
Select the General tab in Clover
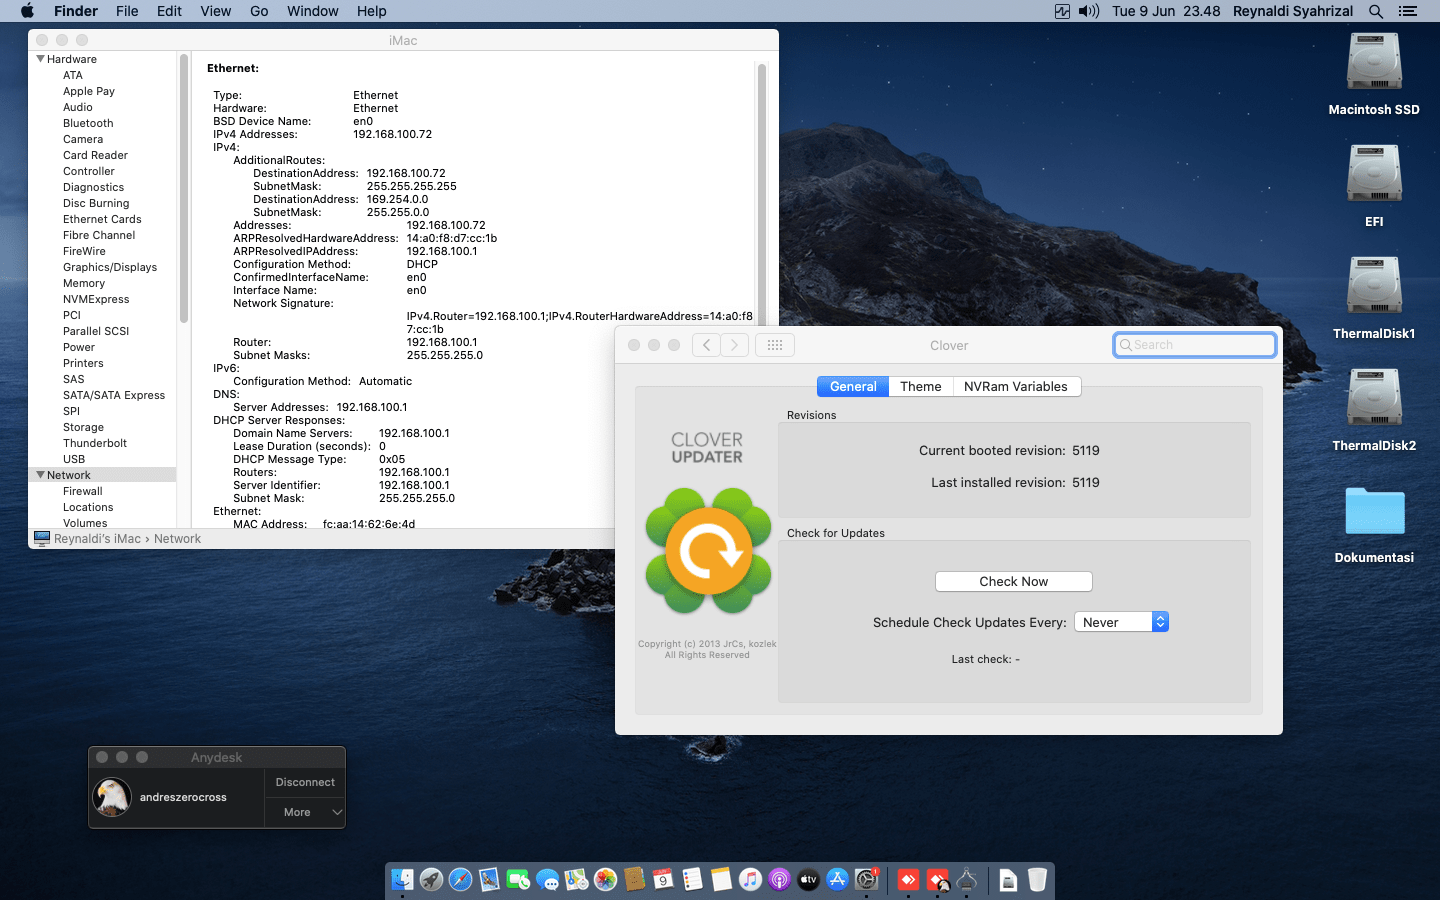coord(853,387)
